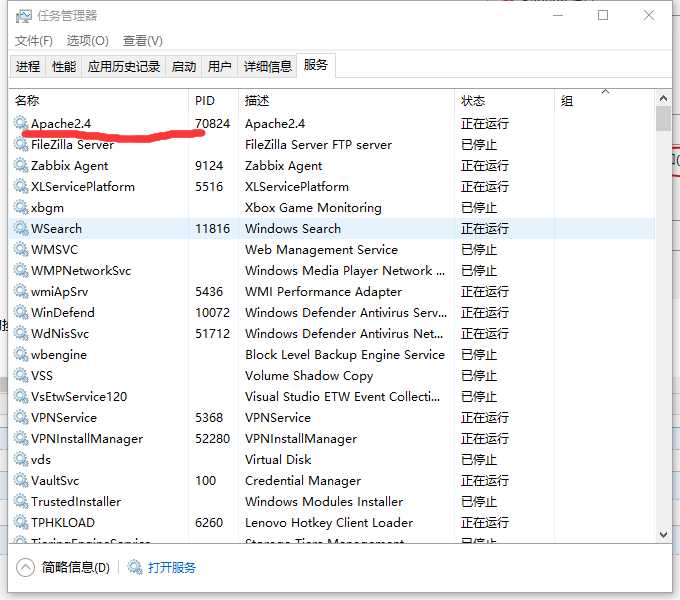Click the gear icon beside VsEtwService120

(x=21, y=396)
